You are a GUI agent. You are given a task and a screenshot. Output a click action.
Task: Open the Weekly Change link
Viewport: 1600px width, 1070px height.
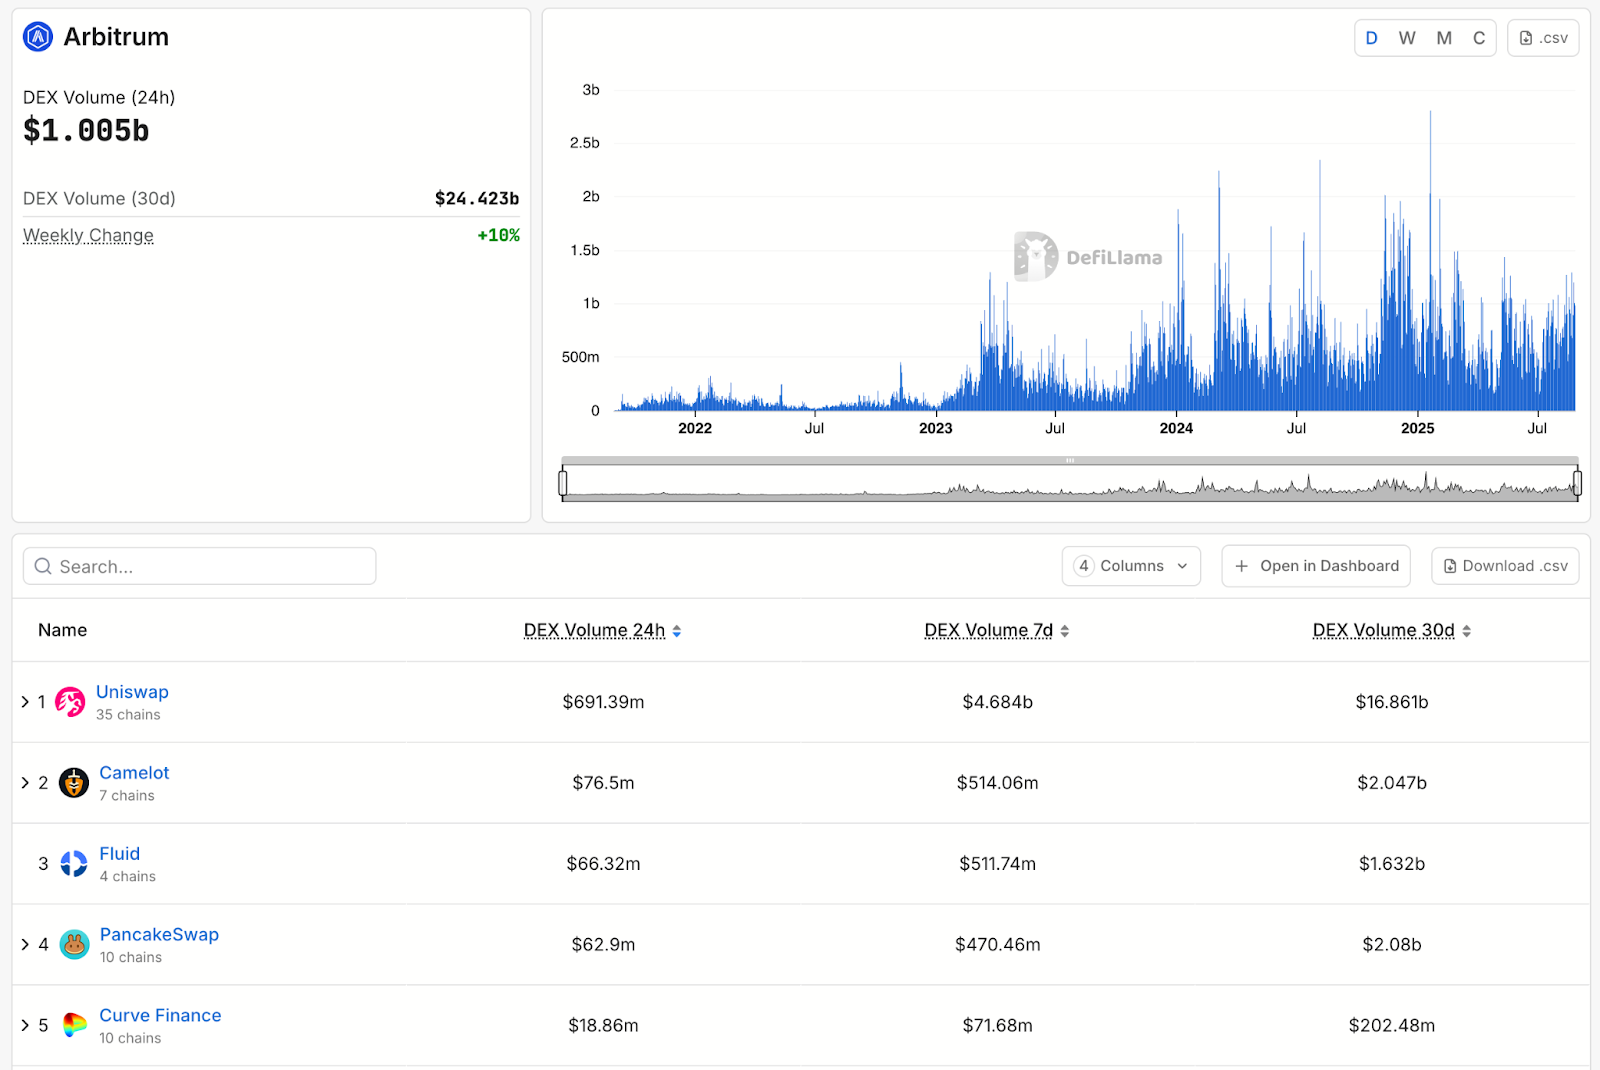coord(88,235)
